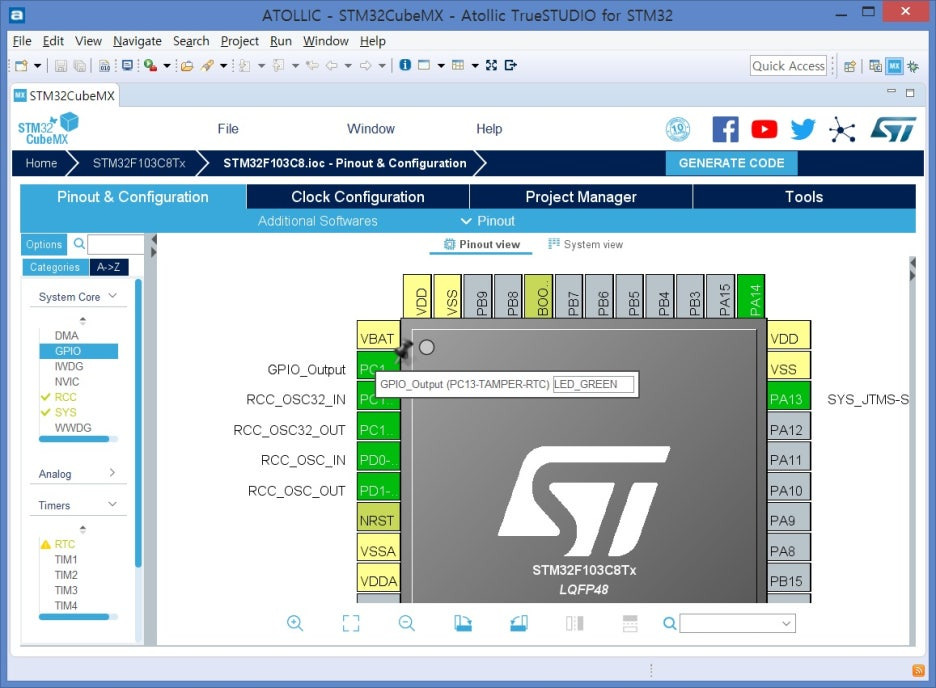Click the exit arrow toolbar icon
Image resolution: width=936 pixels, height=688 pixels.
[510, 65]
